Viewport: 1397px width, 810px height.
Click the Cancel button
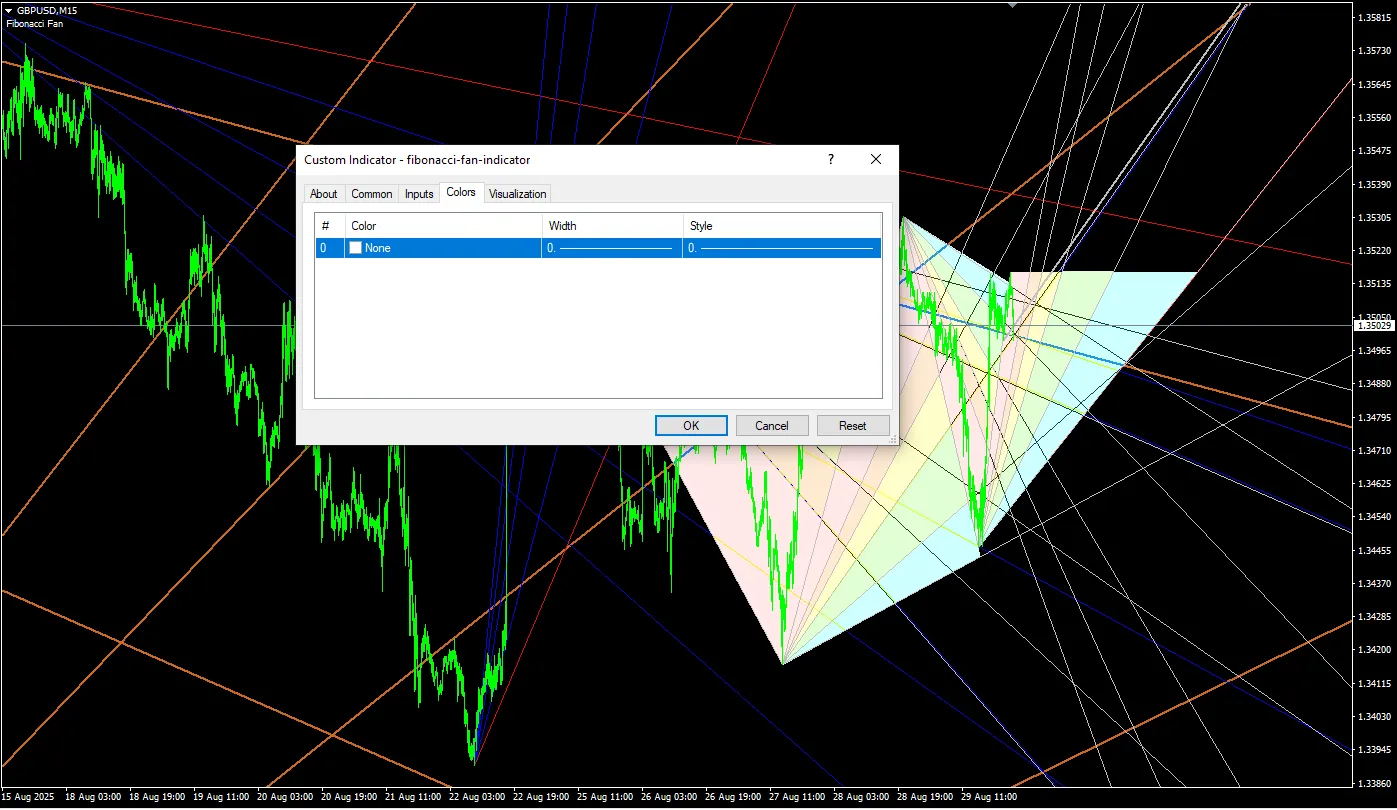(771, 426)
